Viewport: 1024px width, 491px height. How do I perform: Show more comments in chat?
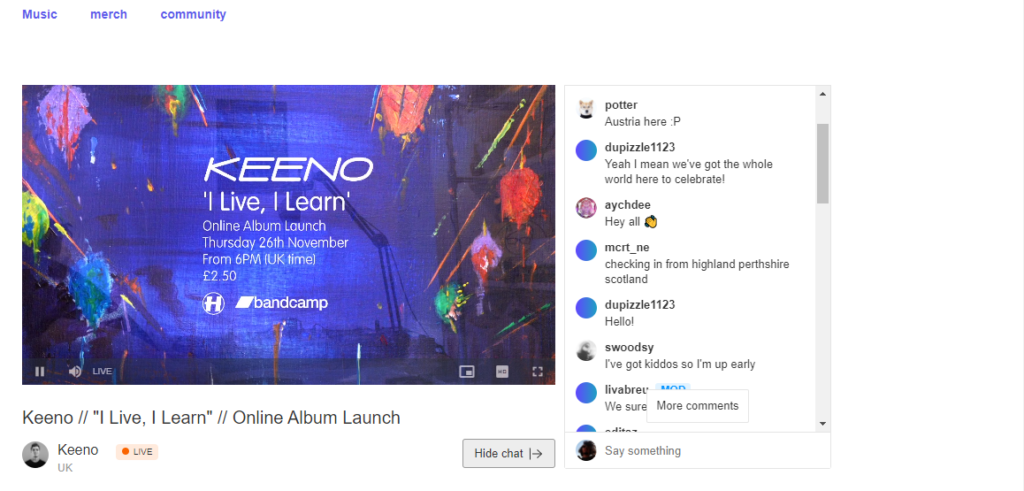coord(697,406)
